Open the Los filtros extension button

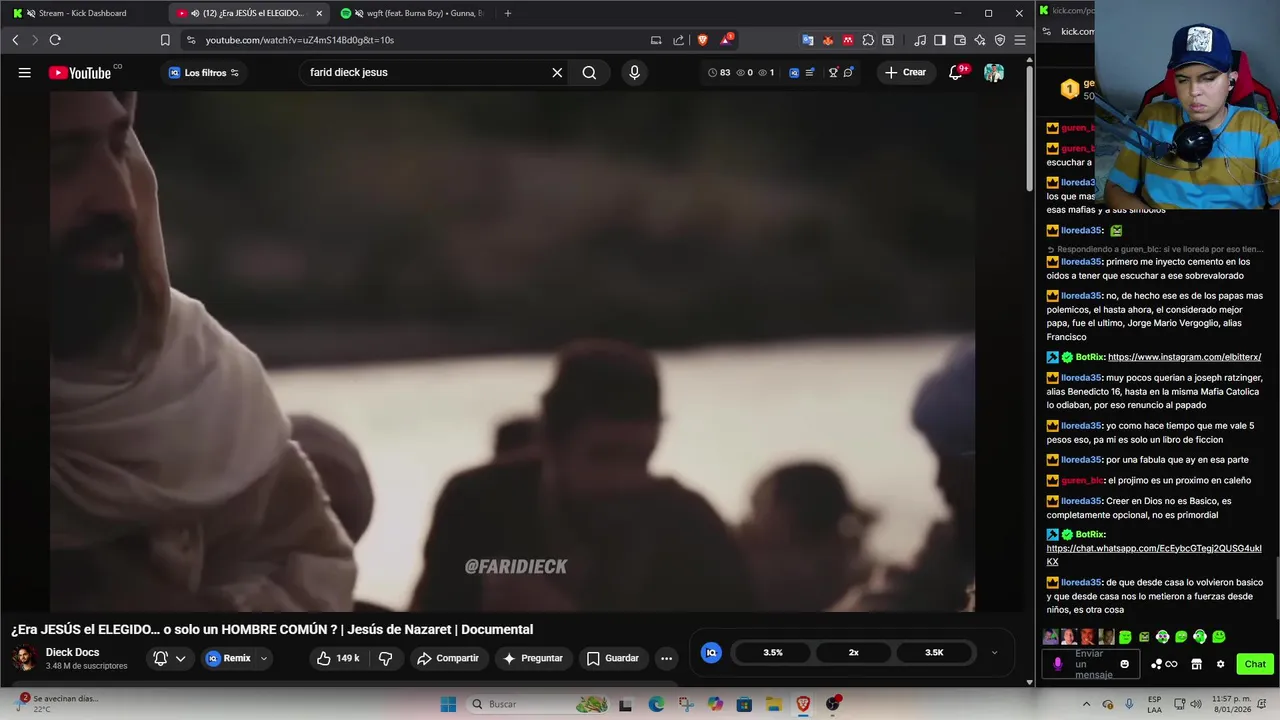(204, 72)
